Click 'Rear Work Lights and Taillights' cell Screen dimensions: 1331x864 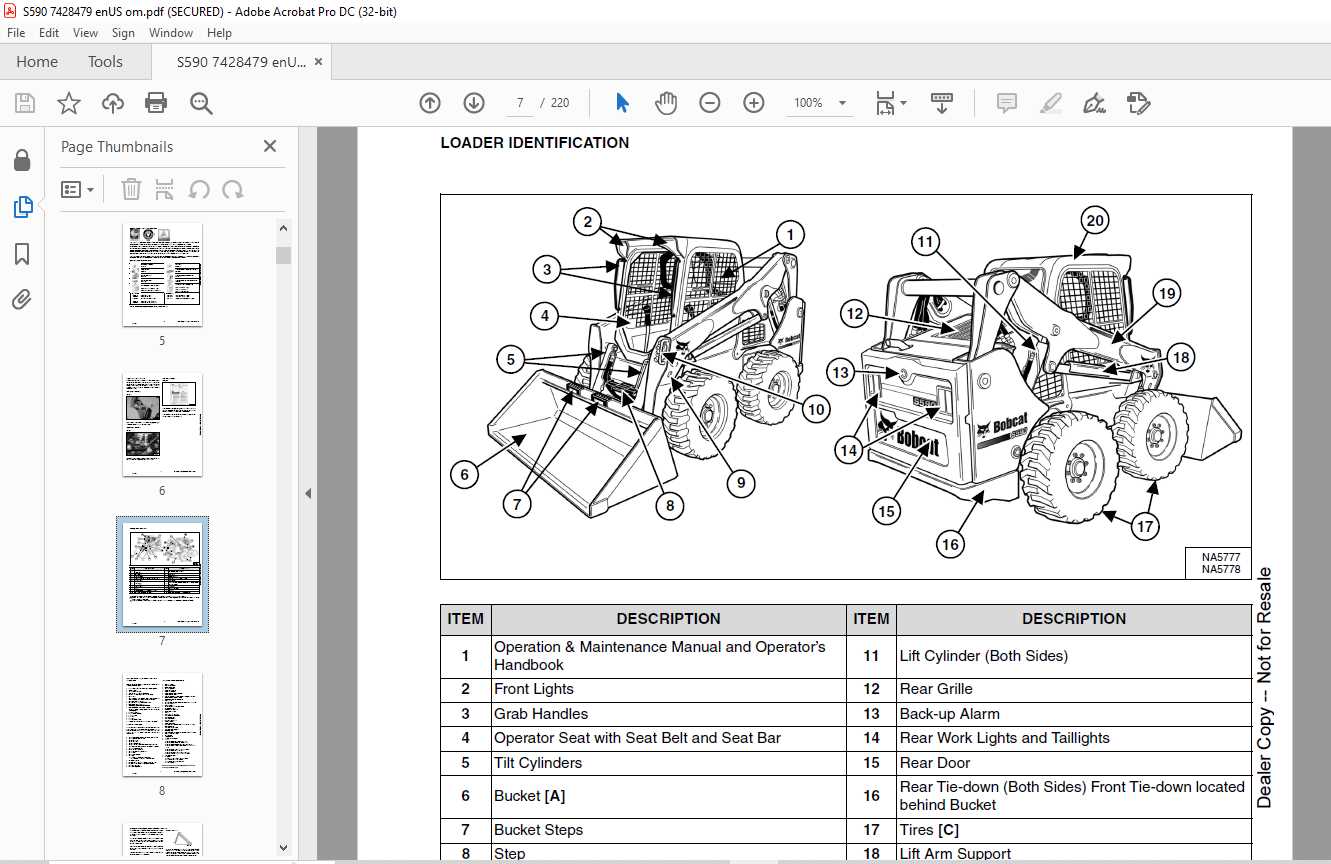(x=1074, y=738)
